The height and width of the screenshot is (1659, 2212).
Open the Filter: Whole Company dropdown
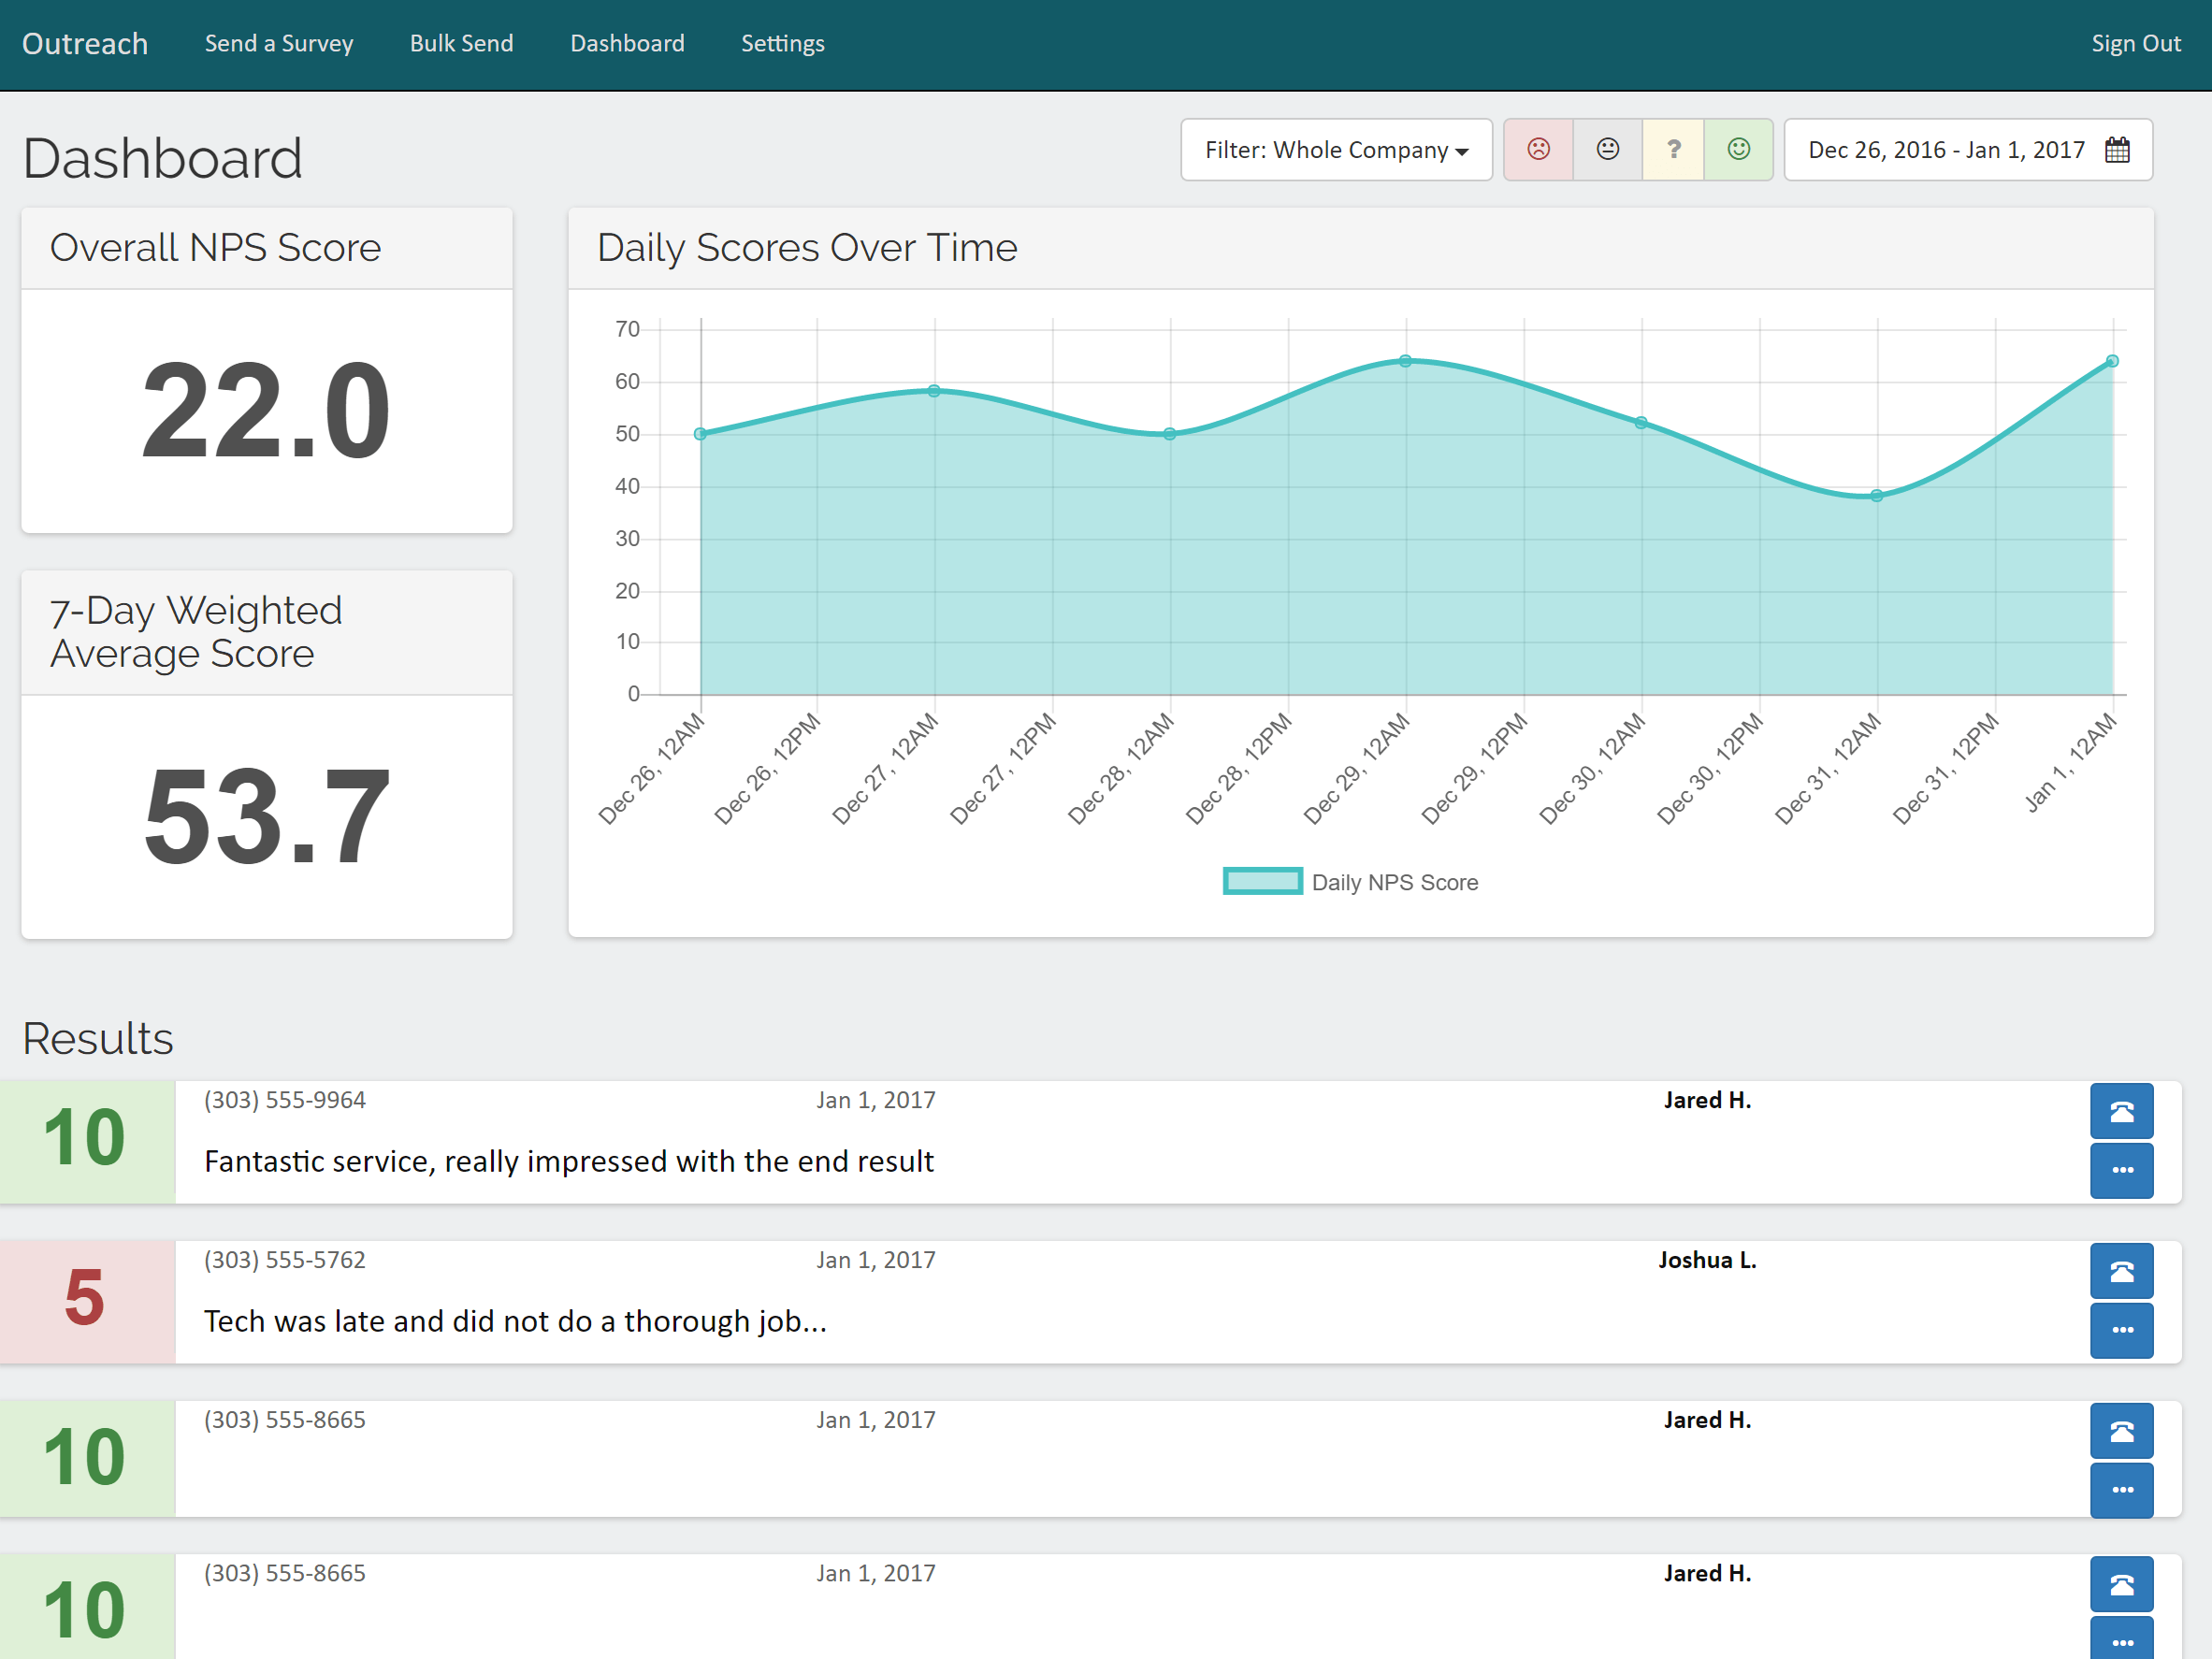[1336, 150]
